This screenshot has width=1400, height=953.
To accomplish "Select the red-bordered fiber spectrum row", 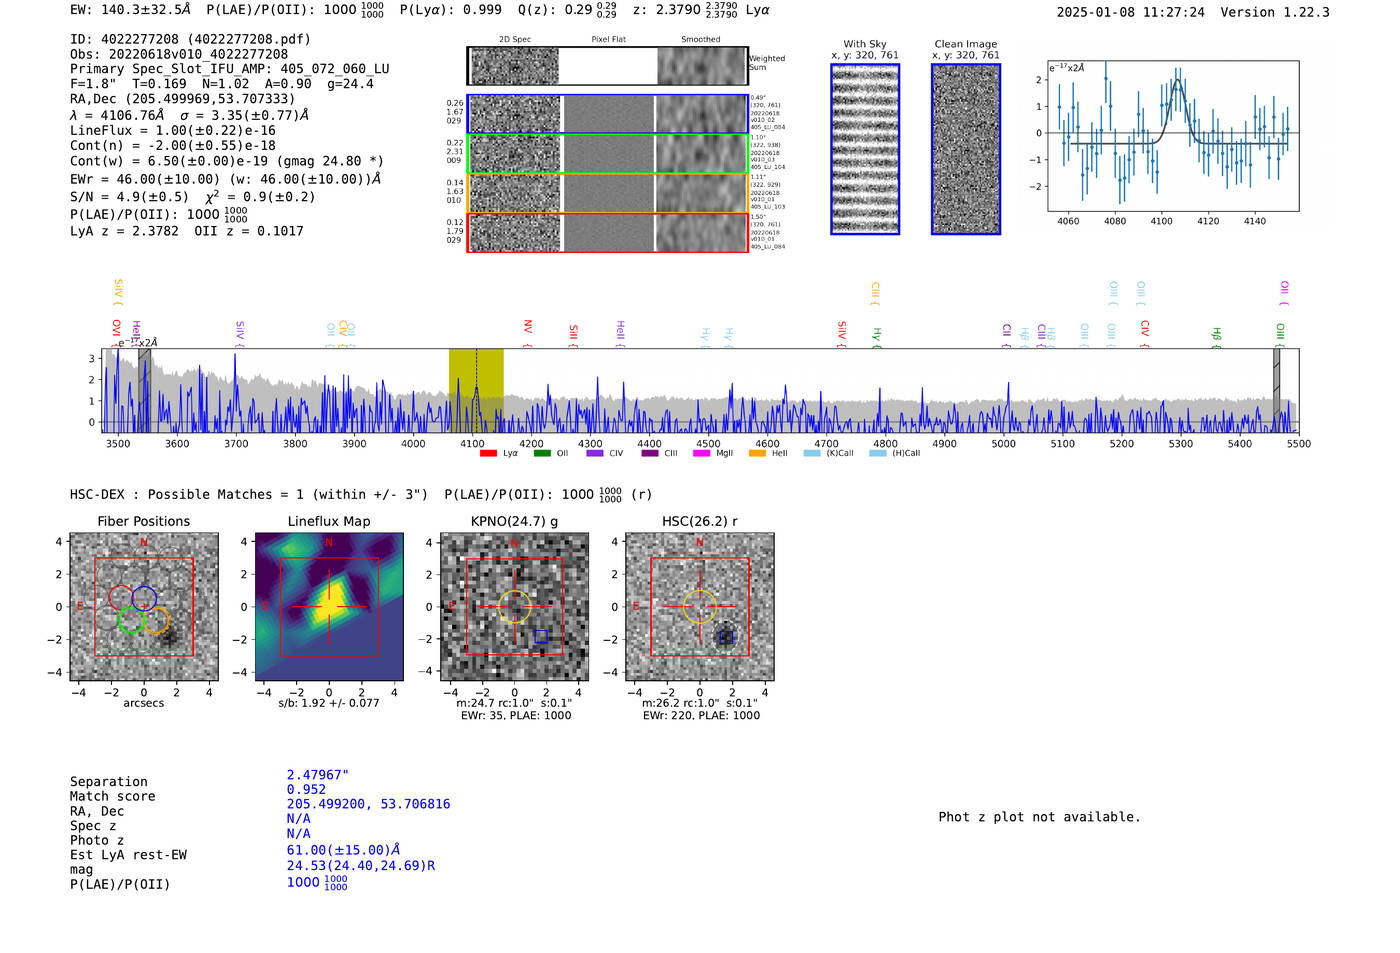I will coord(607,232).
